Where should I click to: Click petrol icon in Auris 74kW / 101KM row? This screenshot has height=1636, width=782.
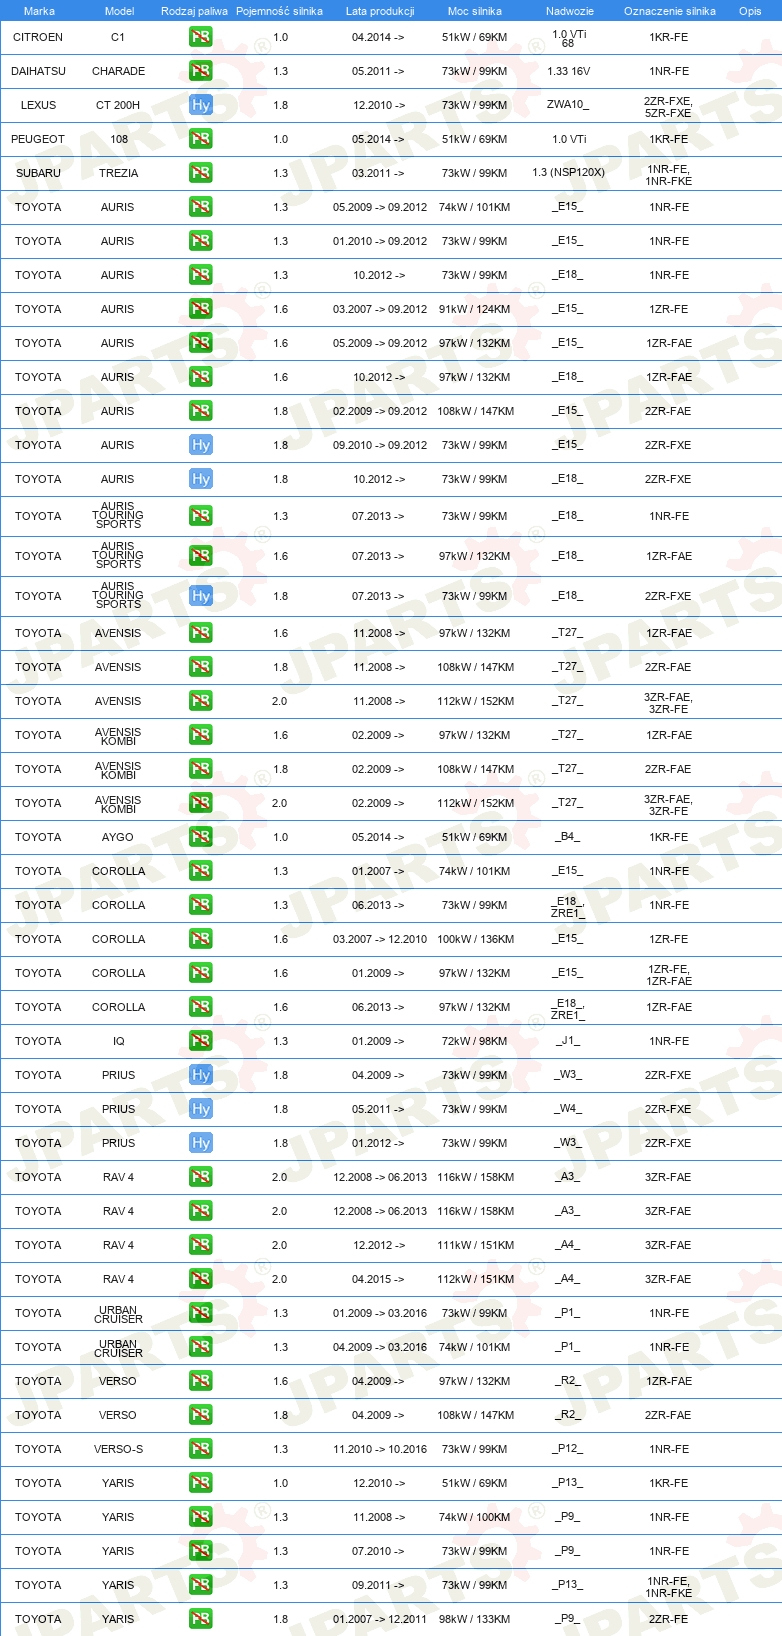pyautogui.click(x=201, y=207)
